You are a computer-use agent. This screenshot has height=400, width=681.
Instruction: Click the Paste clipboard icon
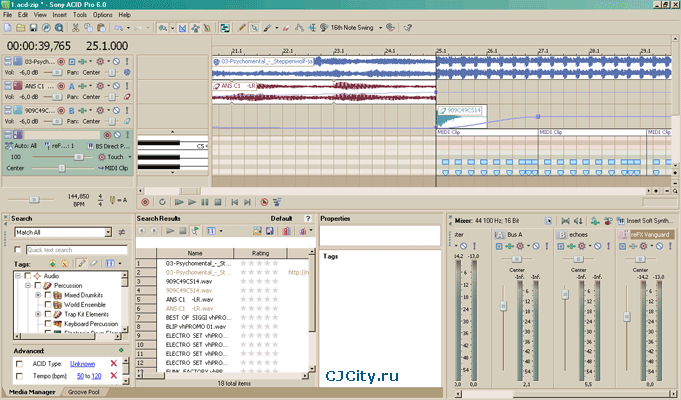pyautogui.click(x=101, y=28)
